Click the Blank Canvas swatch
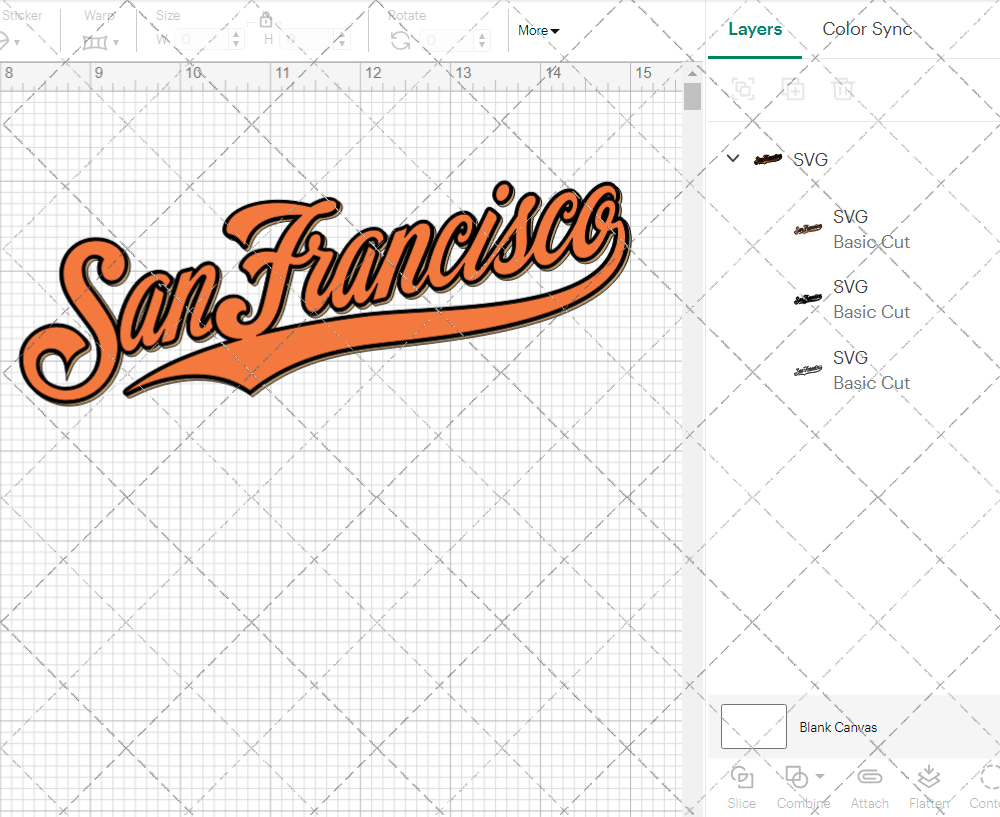Image resolution: width=1000 pixels, height=817 pixels. pyautogui.click(x=754, y=726)
